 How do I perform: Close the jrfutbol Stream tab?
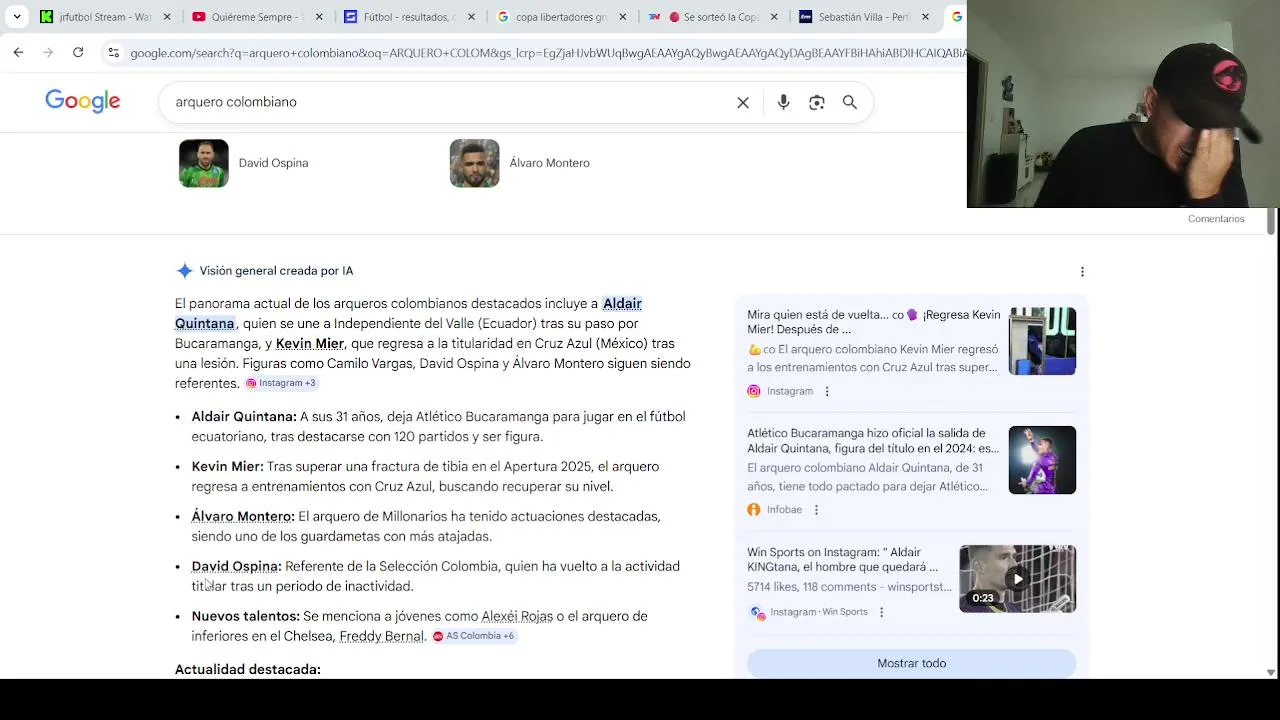pyautogui.click(x=167, y=17)
